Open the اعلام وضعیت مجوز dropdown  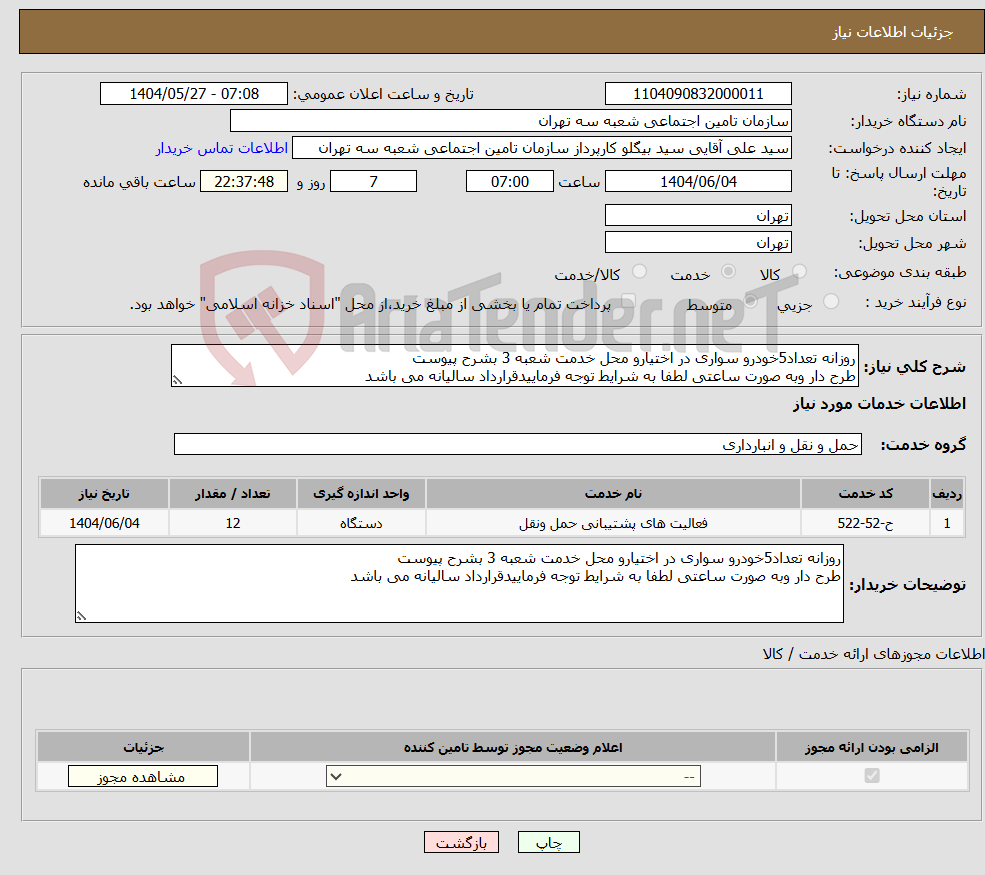click(512, 775)
